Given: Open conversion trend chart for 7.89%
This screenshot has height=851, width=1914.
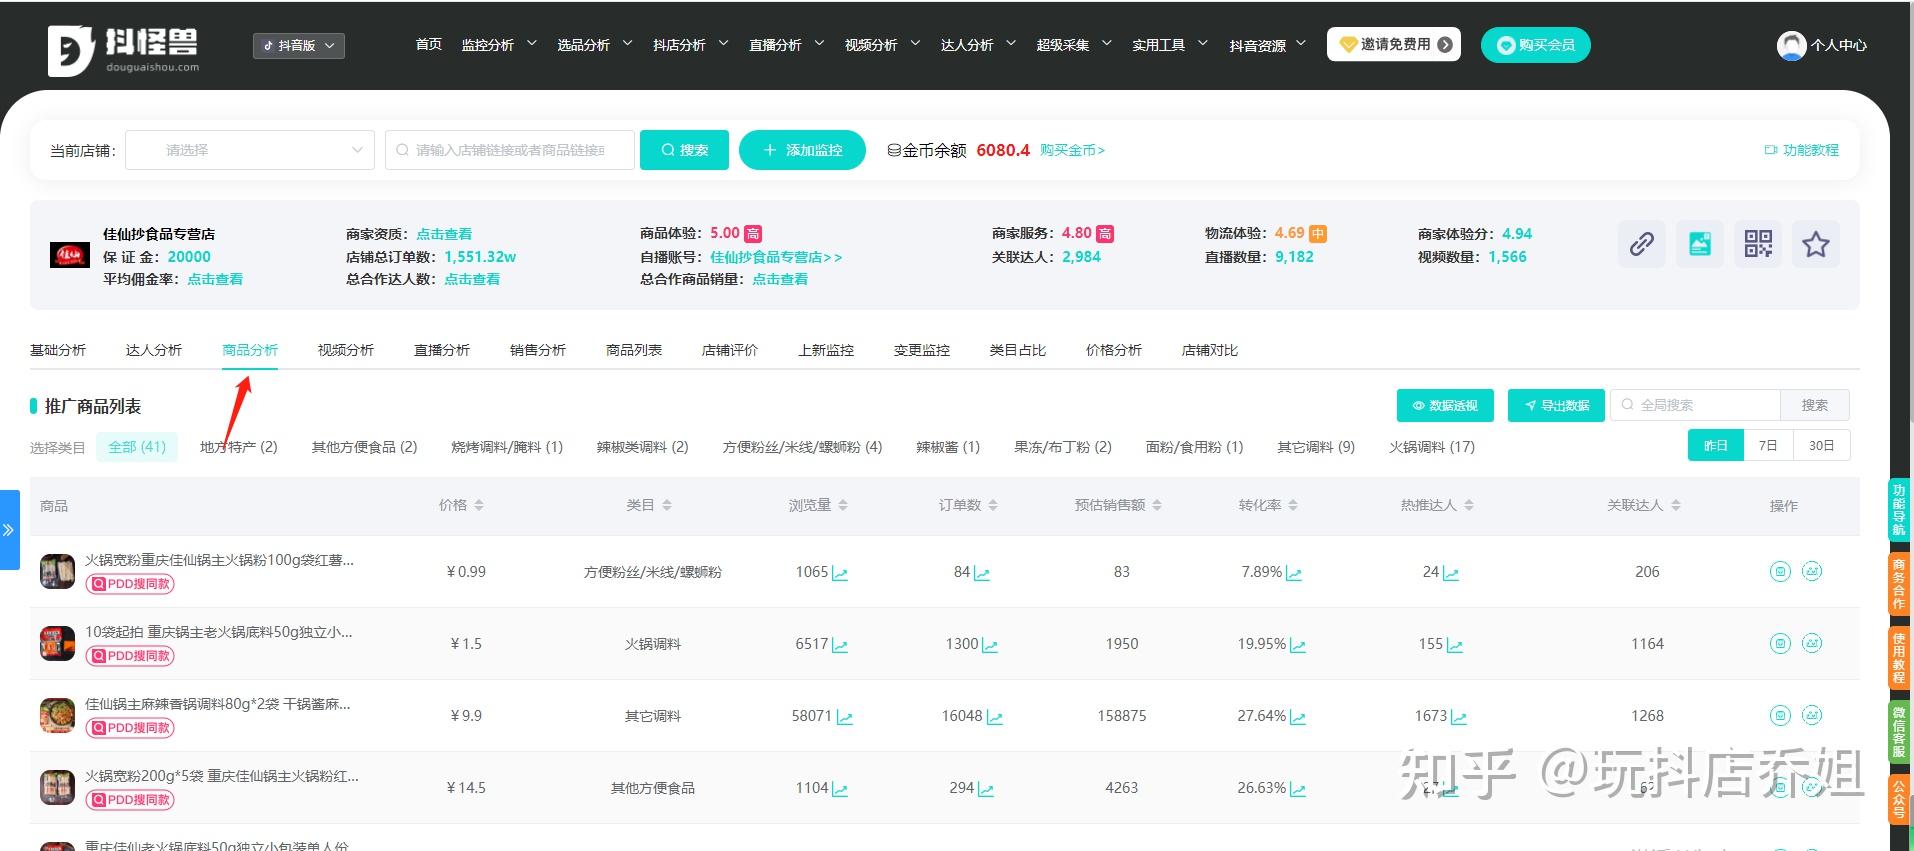Looking at the screenshot, I should [1294, 573].
